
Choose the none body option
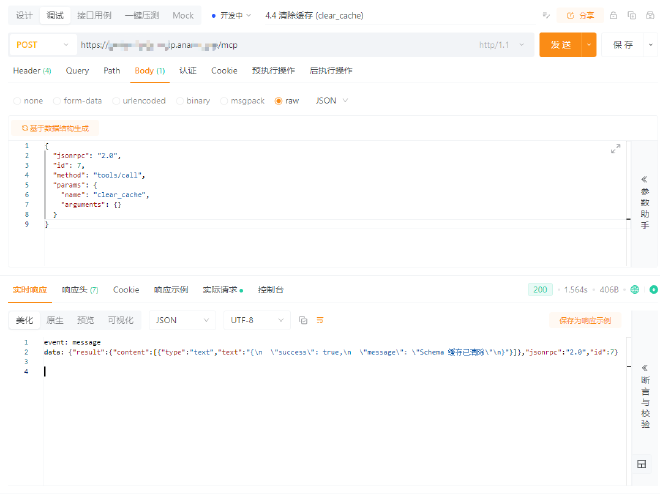pos(28,101)
